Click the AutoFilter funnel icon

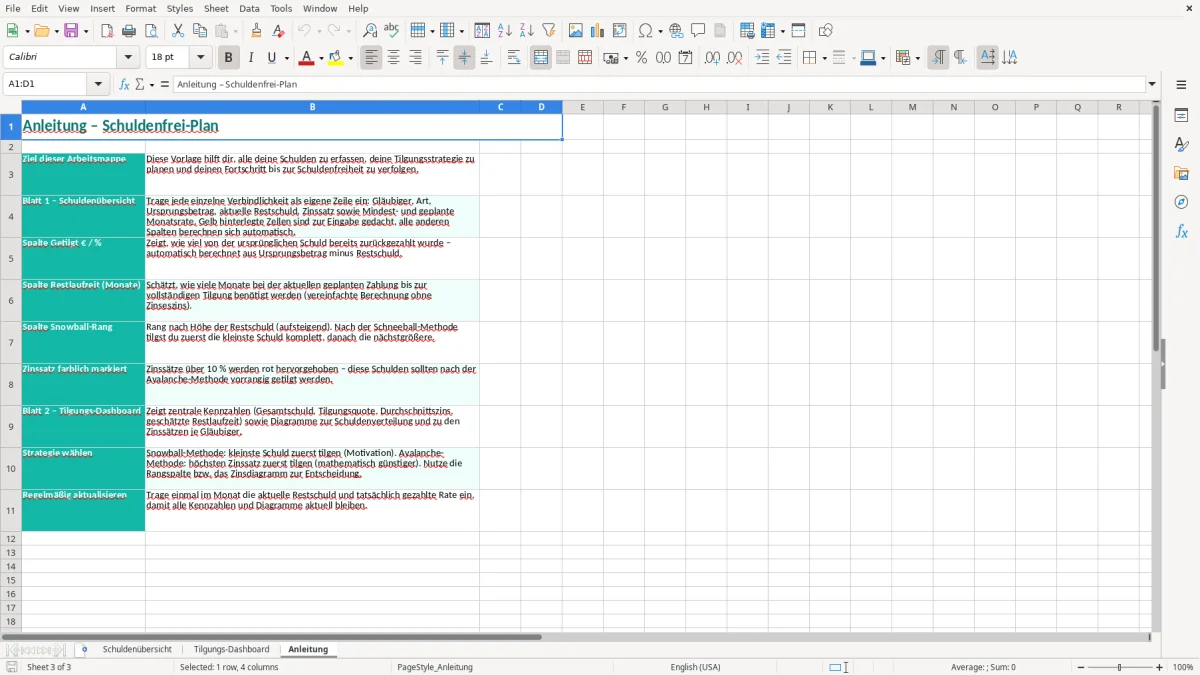(x=549, y=31)
